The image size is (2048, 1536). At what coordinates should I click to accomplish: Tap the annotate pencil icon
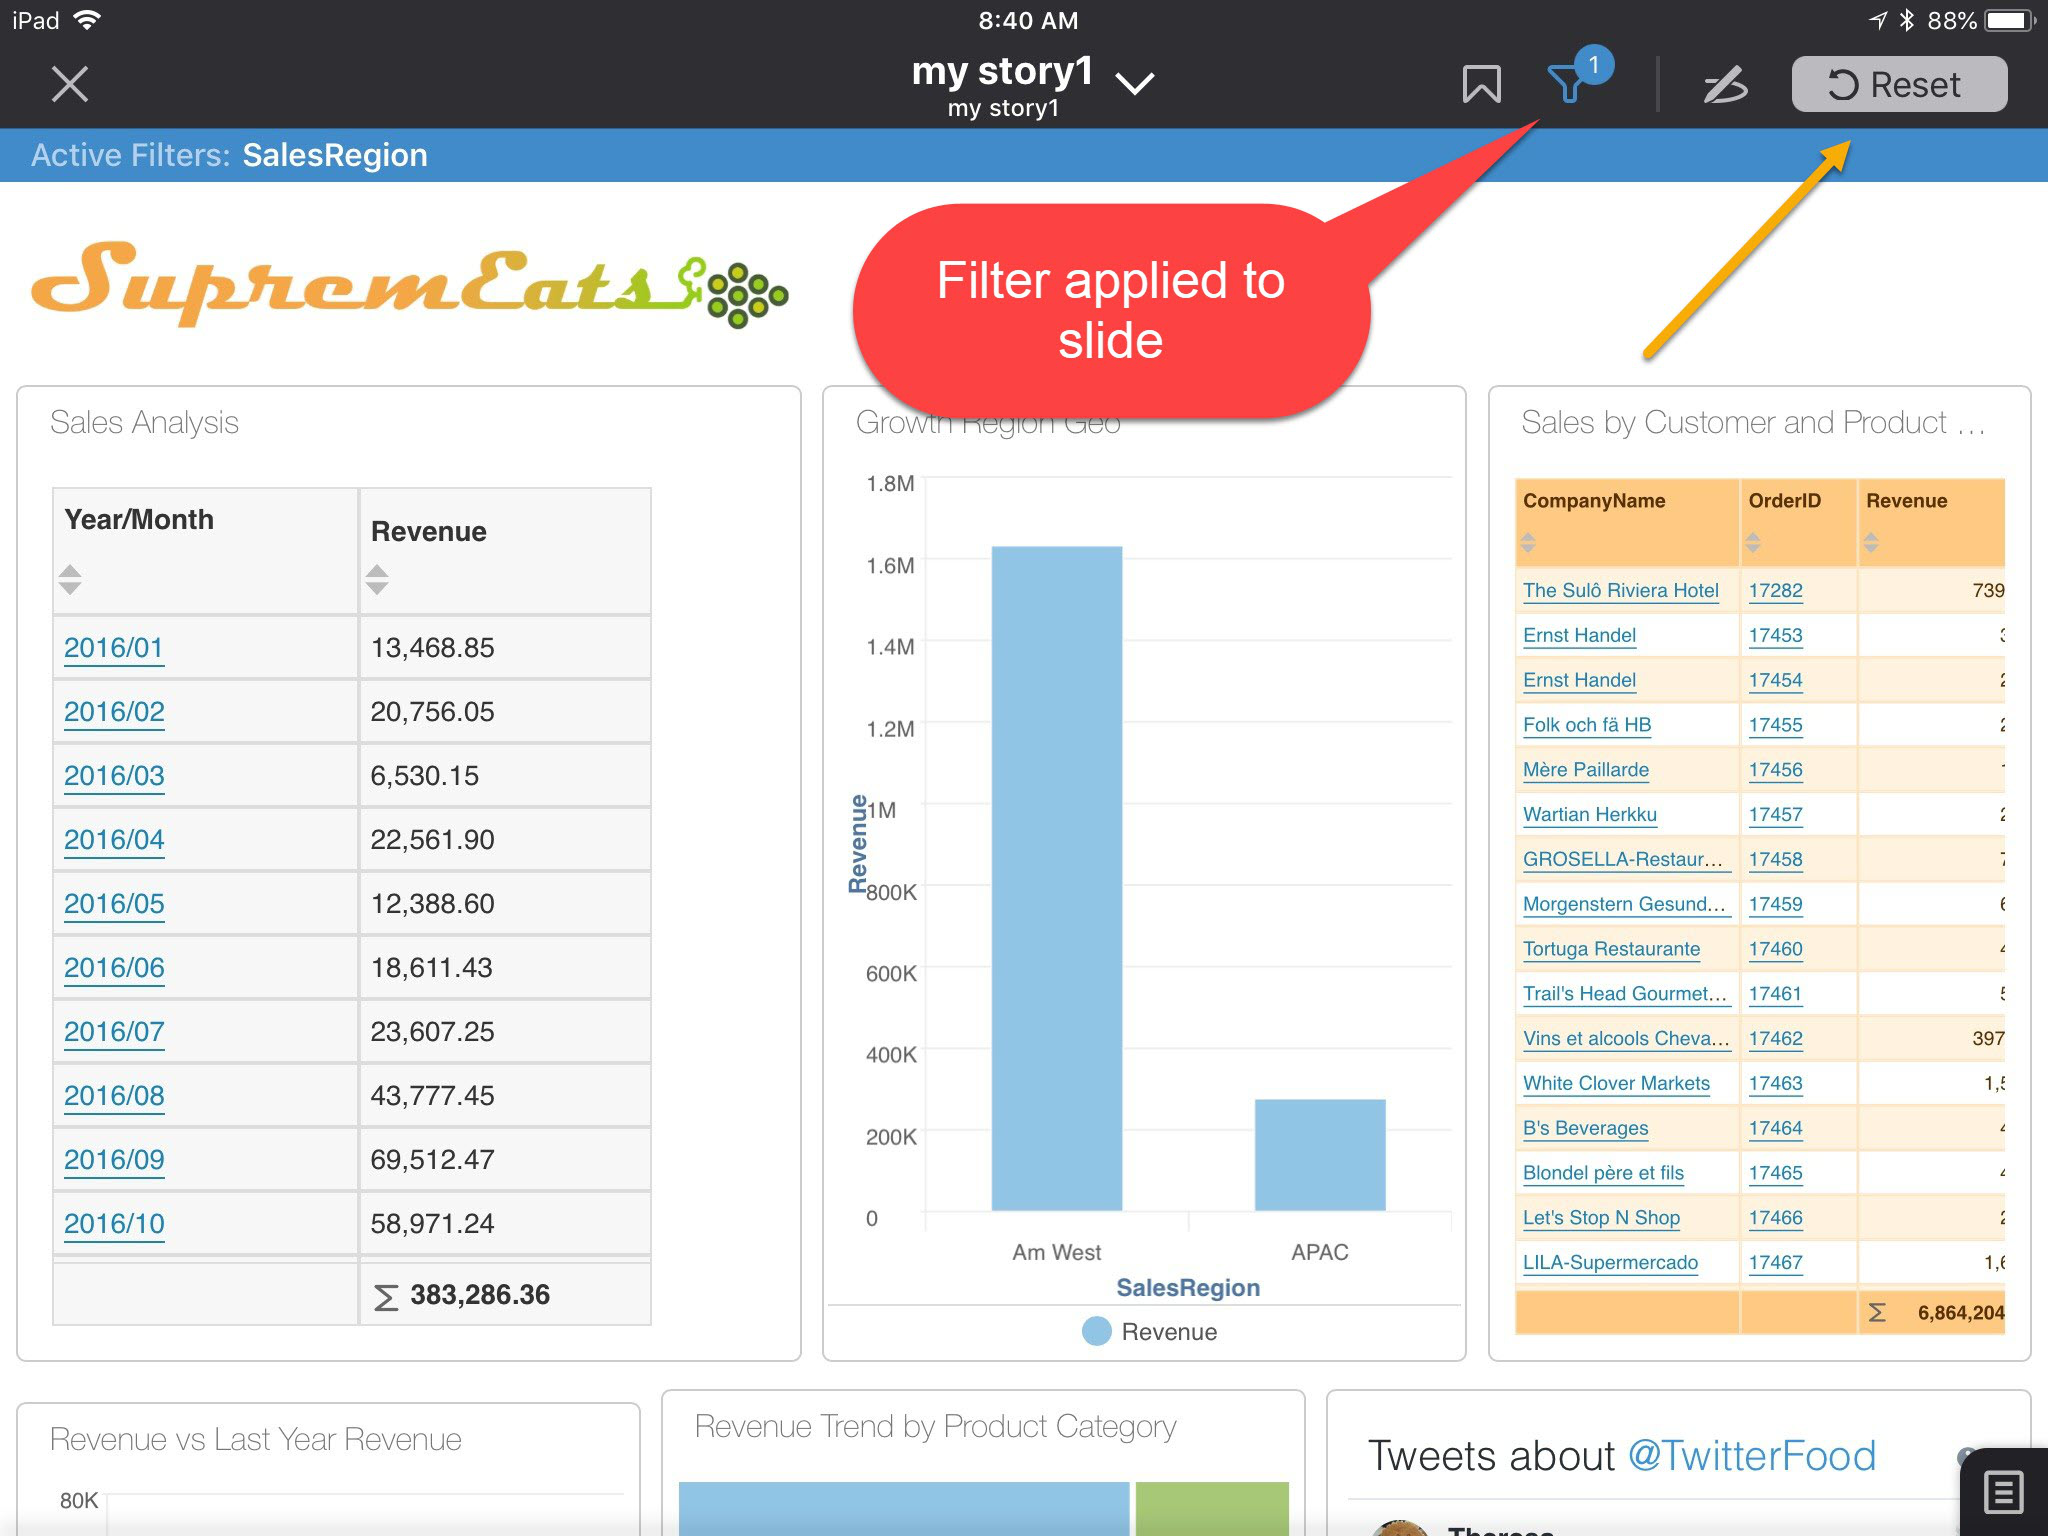click(x=1725, y=85)
